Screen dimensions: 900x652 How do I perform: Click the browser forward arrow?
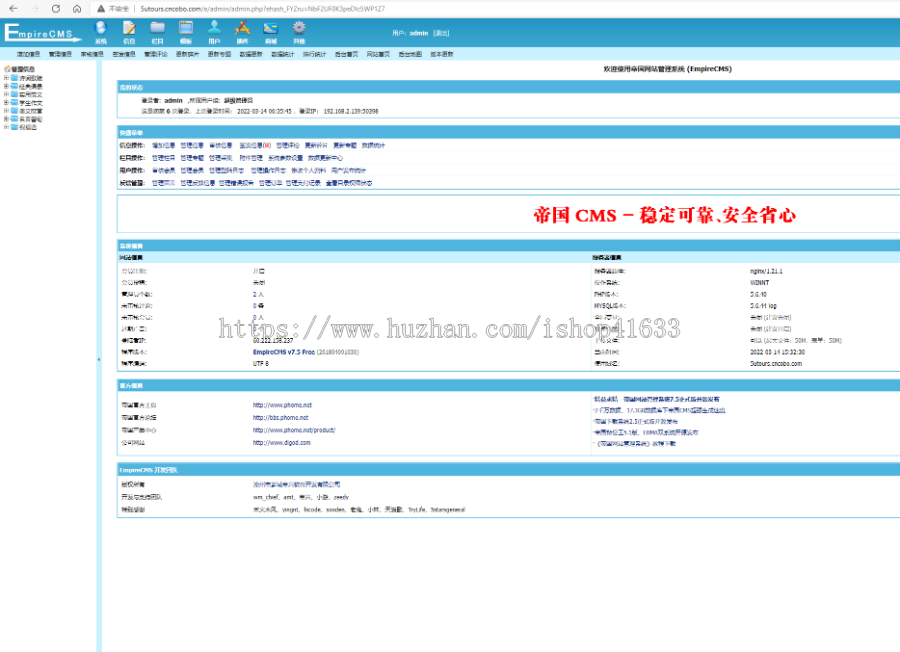(x=34, y=9)
